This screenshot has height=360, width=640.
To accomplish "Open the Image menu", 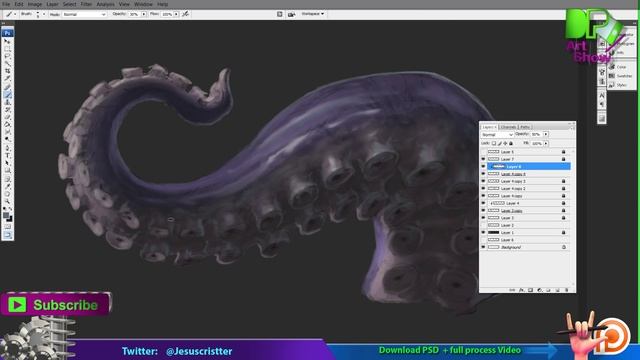I will click(35, 4).
